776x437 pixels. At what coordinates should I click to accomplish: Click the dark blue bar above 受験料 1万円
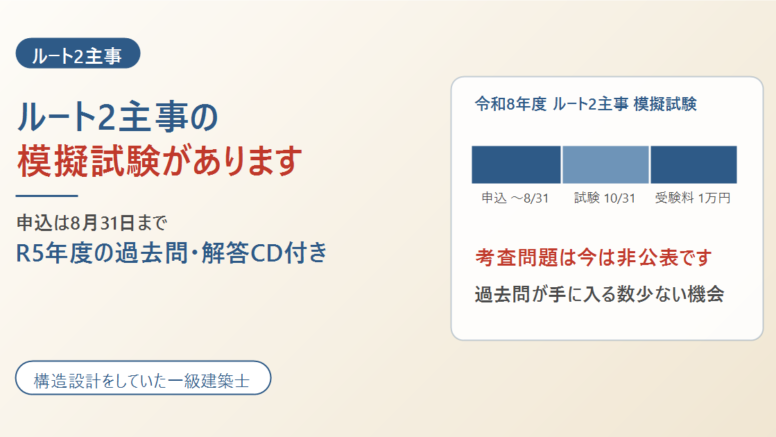click(693, 165)
